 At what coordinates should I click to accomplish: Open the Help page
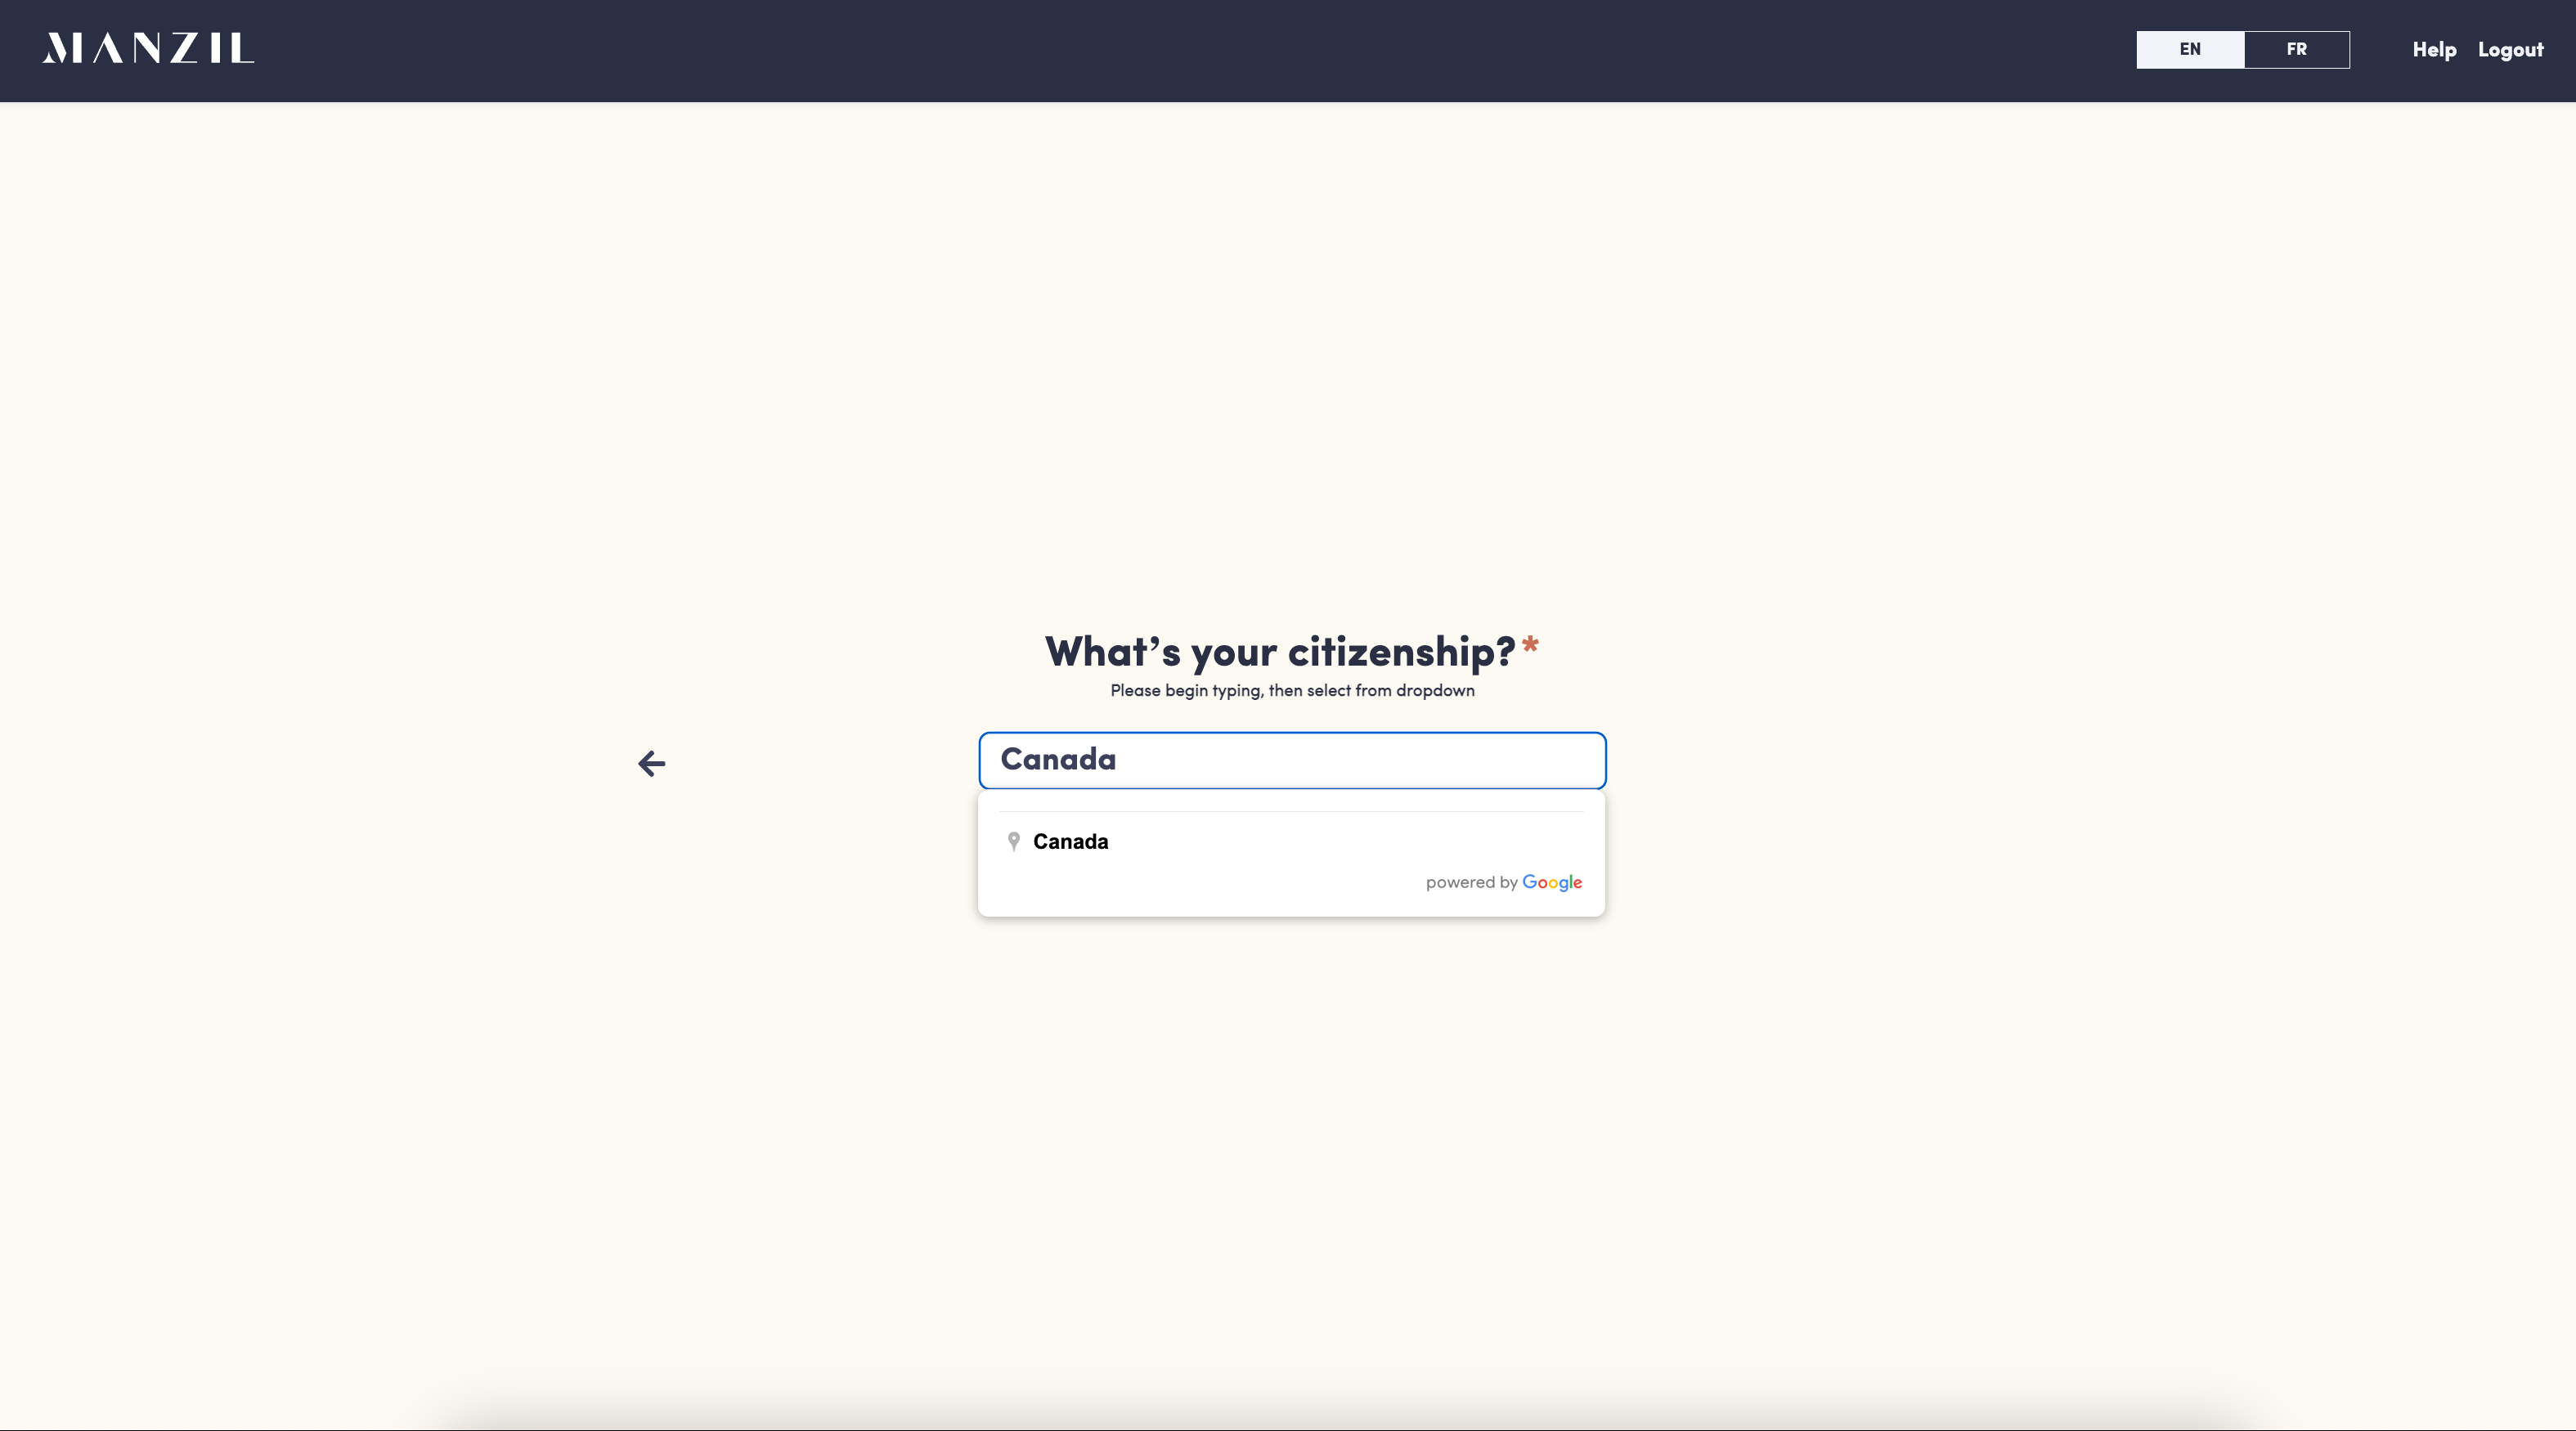pyautogui.click(x=2433, y=50)
